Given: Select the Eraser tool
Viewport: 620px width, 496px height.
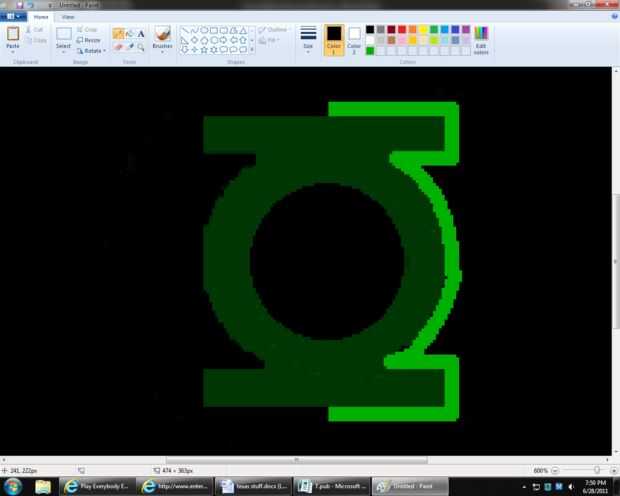Looking at the screenshot, I should [x=118, y=47].
